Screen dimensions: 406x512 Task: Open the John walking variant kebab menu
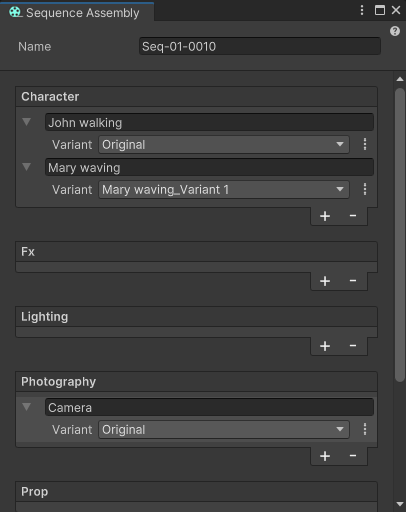365,144
